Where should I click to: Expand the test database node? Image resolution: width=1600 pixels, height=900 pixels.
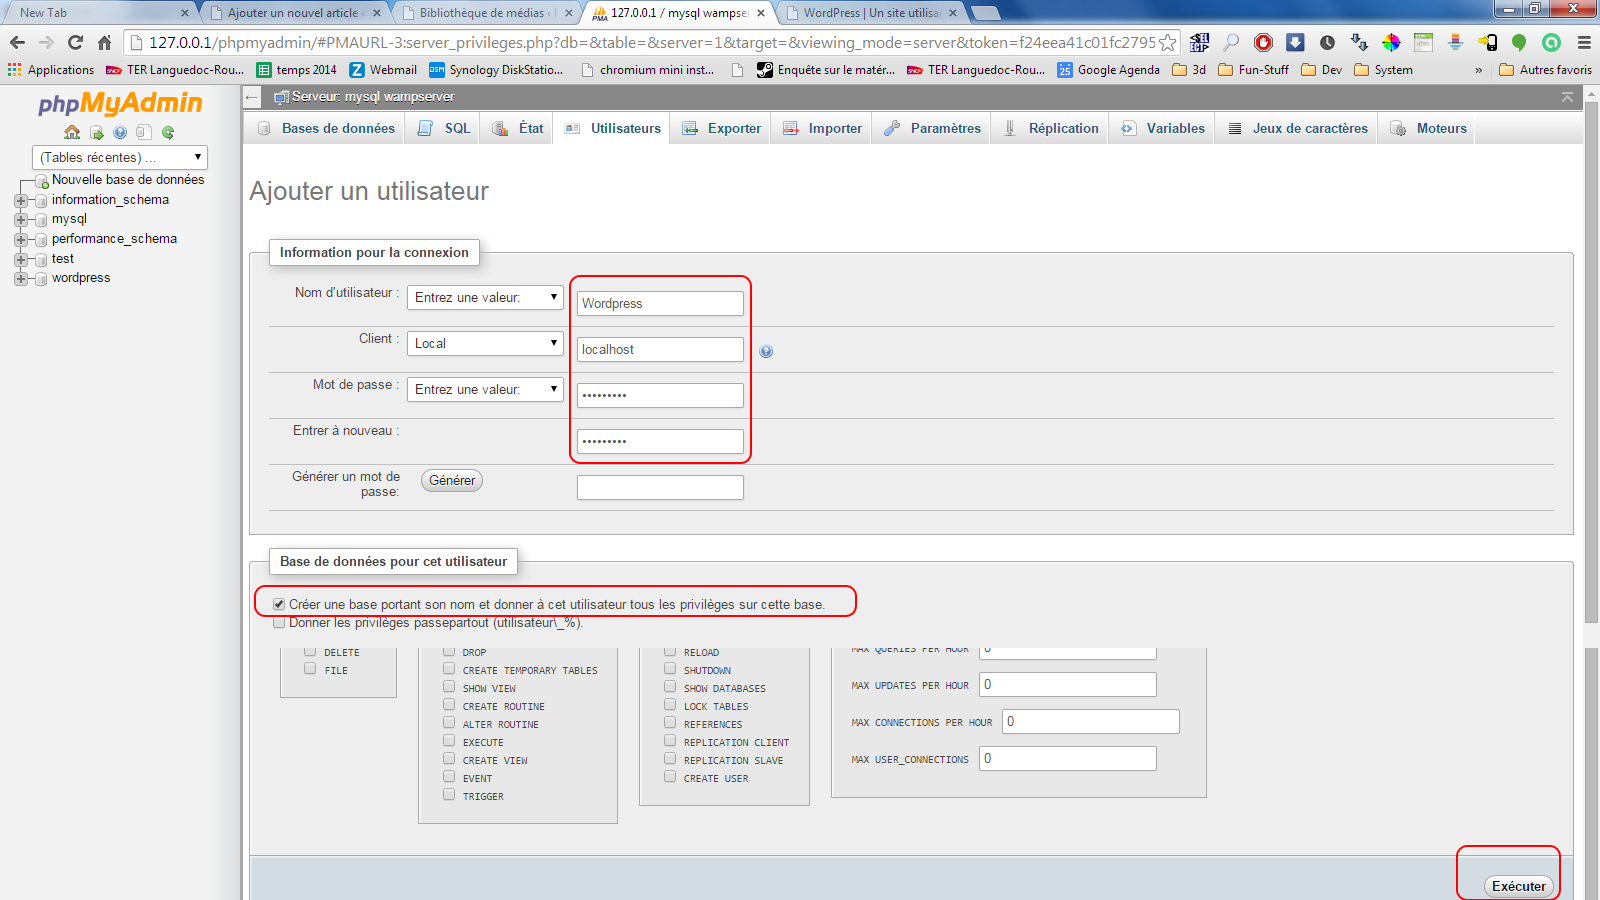[x=20, y=259]
